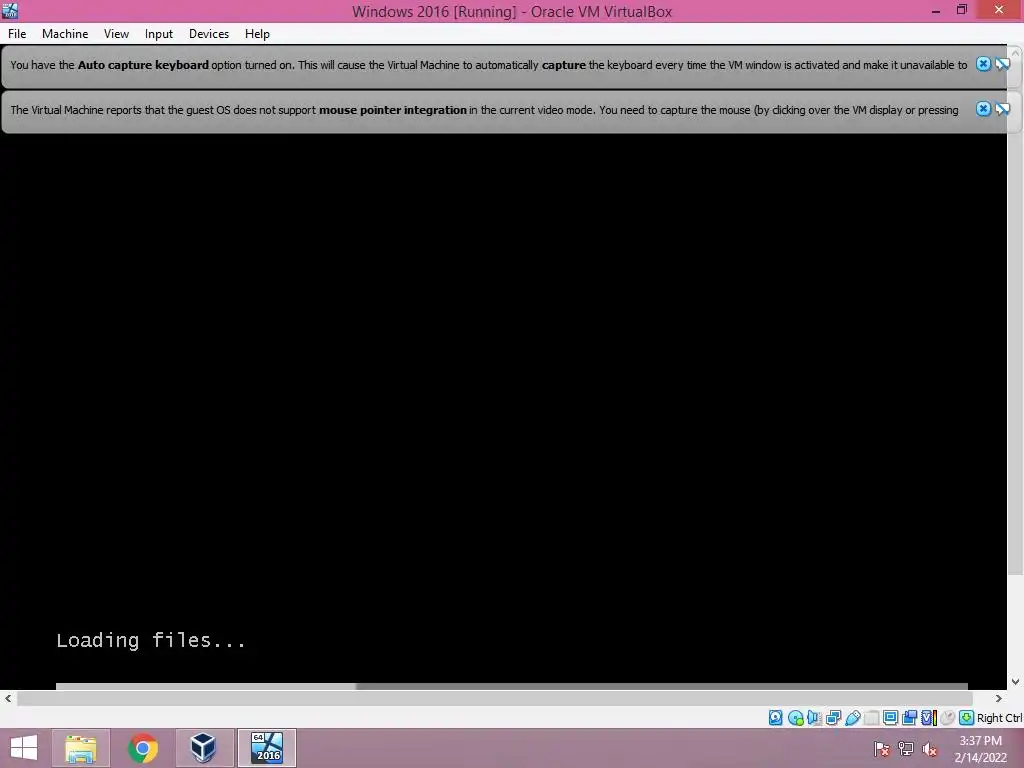Open File Explorer from the taskbar
The image size is (1024, 768).
[x=81, y=748]
